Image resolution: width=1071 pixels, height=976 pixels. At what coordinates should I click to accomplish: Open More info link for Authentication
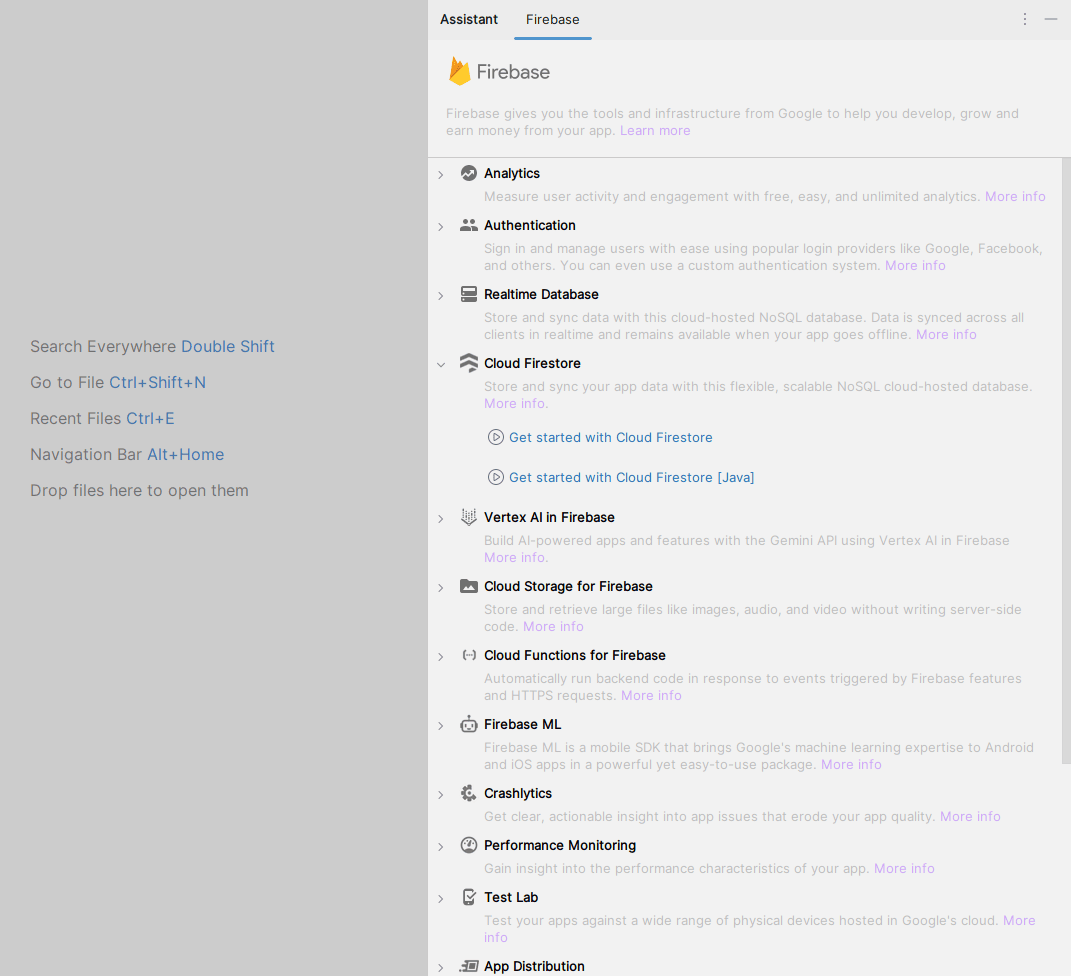click(x=915, y=266)
